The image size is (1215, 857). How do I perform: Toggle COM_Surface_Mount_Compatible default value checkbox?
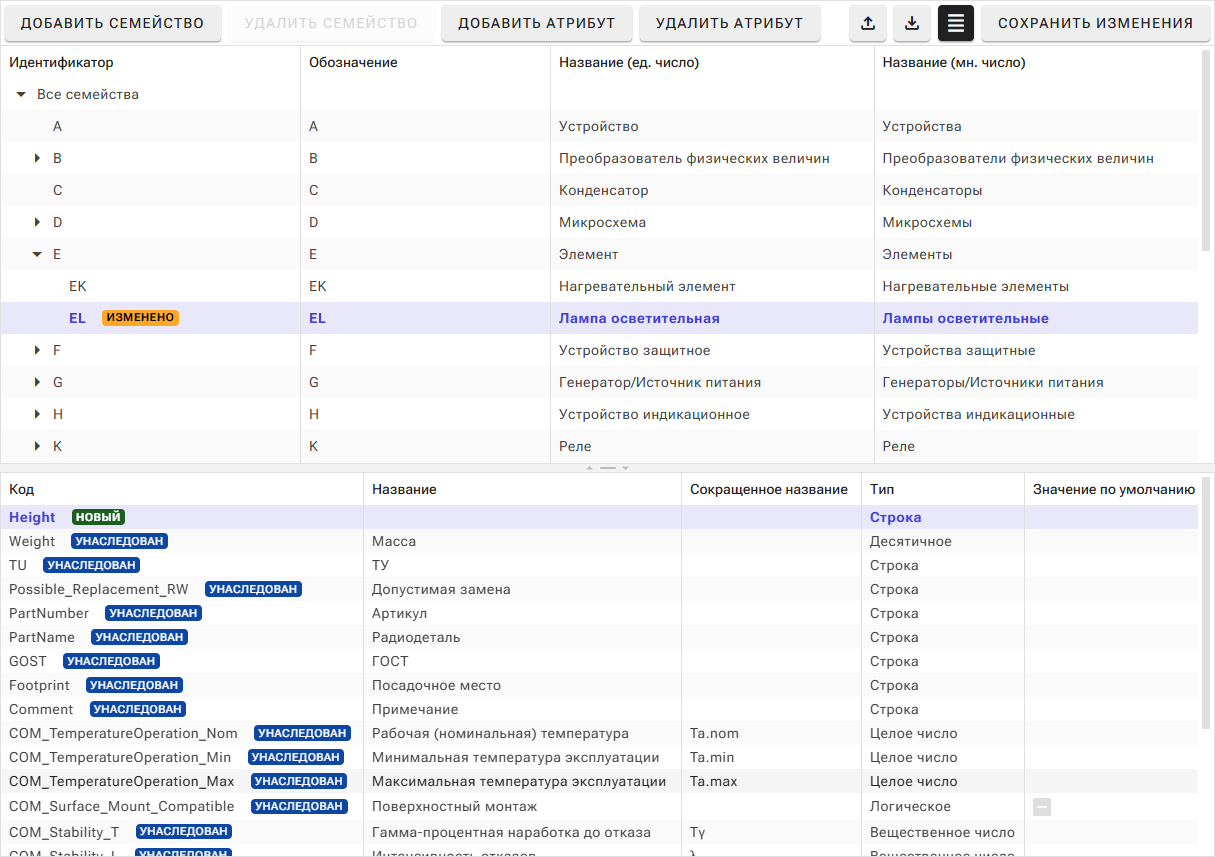pyautogui.click(x=1042, y=807)
